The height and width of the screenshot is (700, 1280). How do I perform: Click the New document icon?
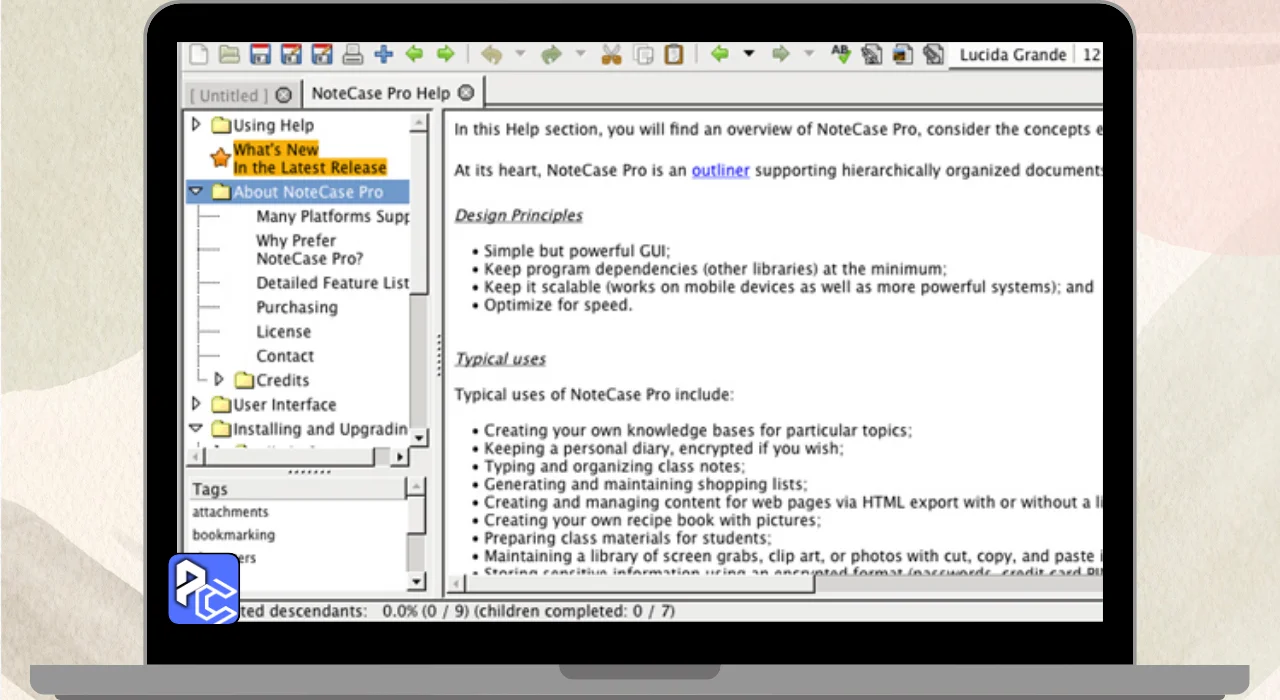(199, 55)
